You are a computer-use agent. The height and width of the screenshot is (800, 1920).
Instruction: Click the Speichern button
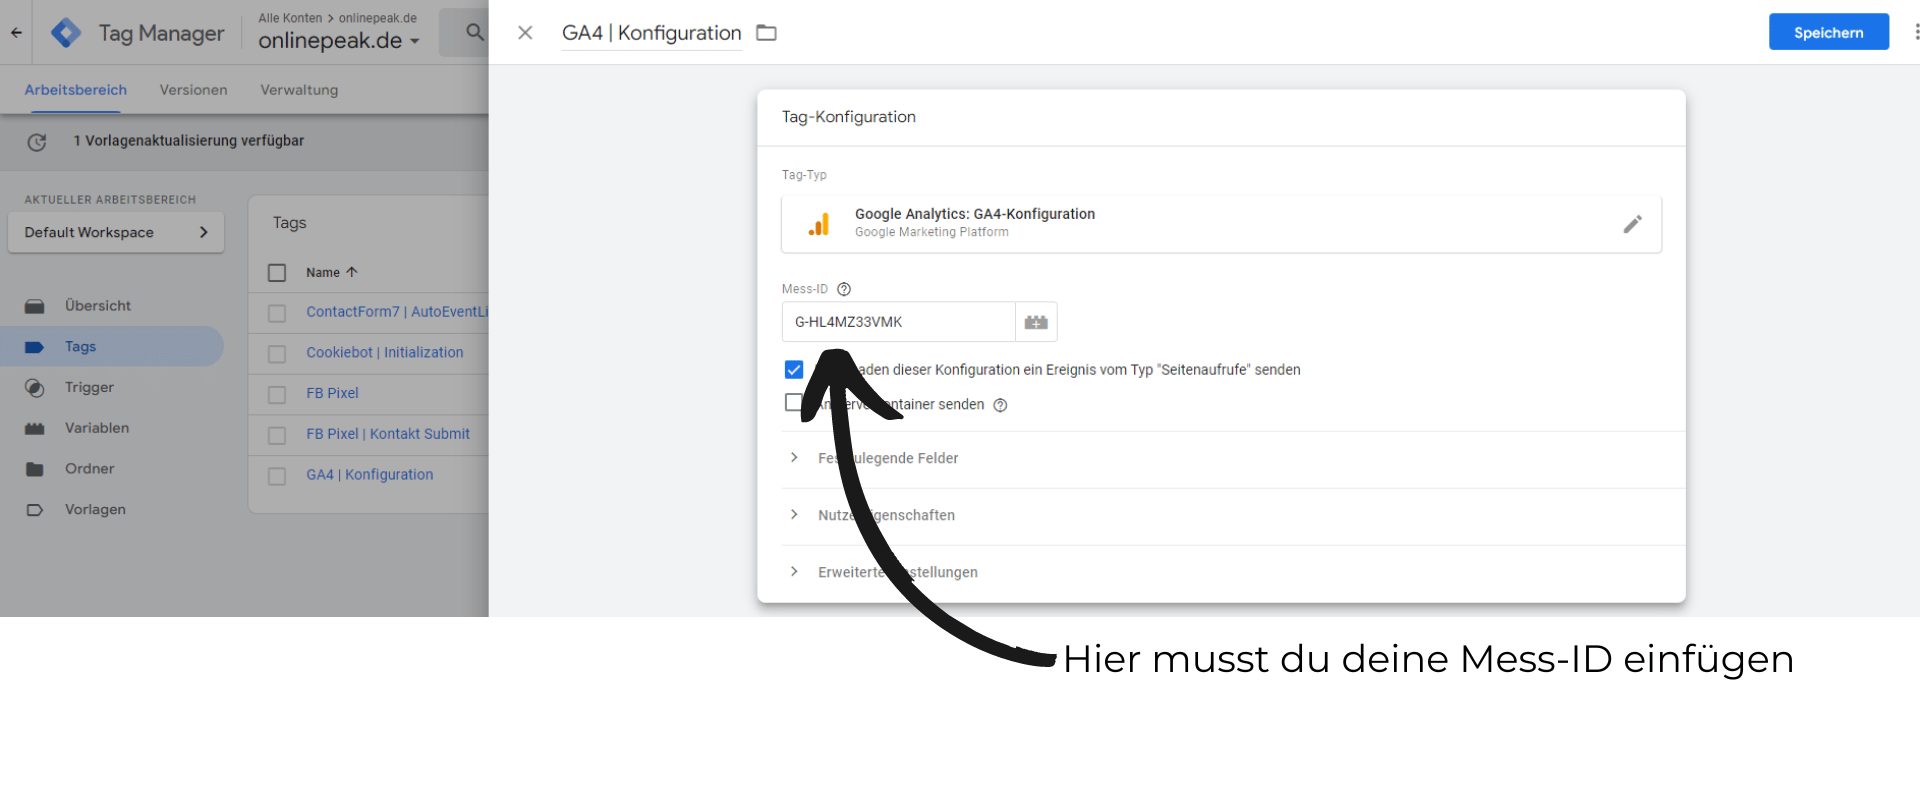point(1828,32)
